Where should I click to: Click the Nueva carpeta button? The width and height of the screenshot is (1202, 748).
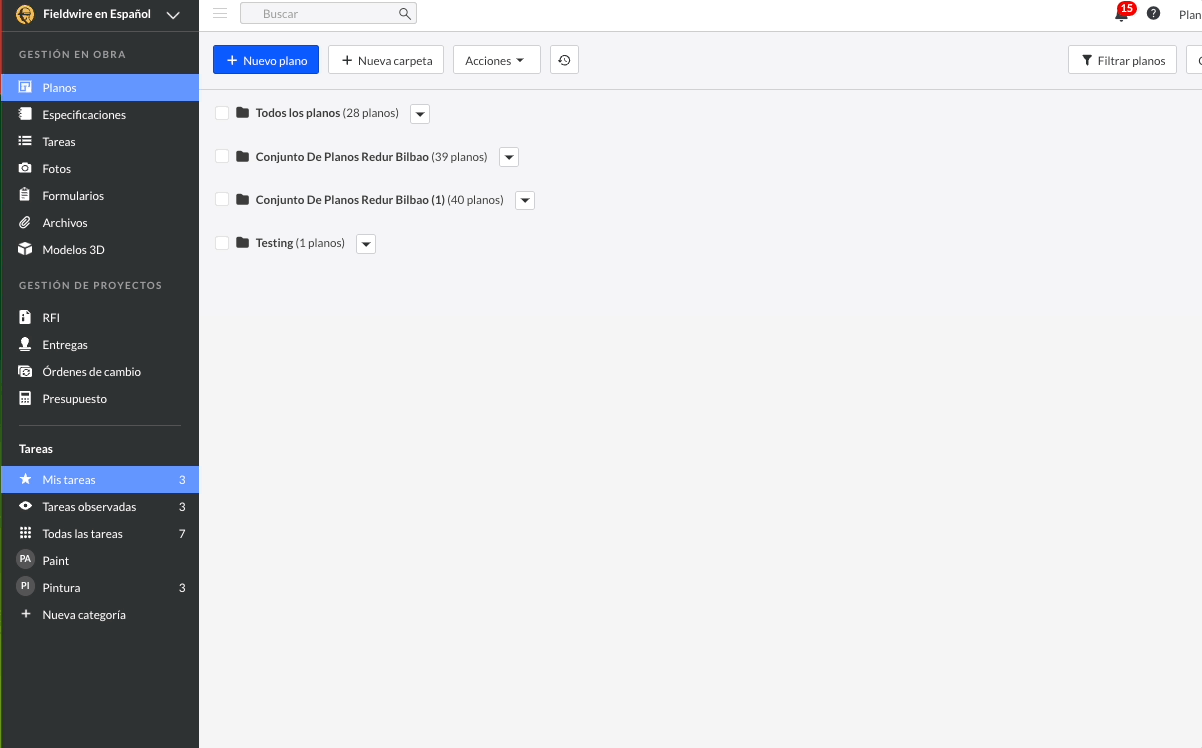(x=386, y=60)
